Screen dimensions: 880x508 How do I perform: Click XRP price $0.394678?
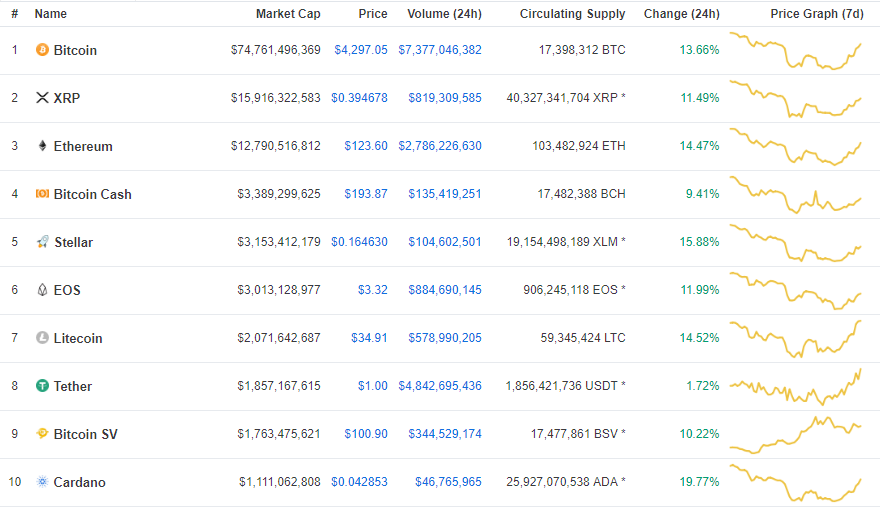pos(359,98)
